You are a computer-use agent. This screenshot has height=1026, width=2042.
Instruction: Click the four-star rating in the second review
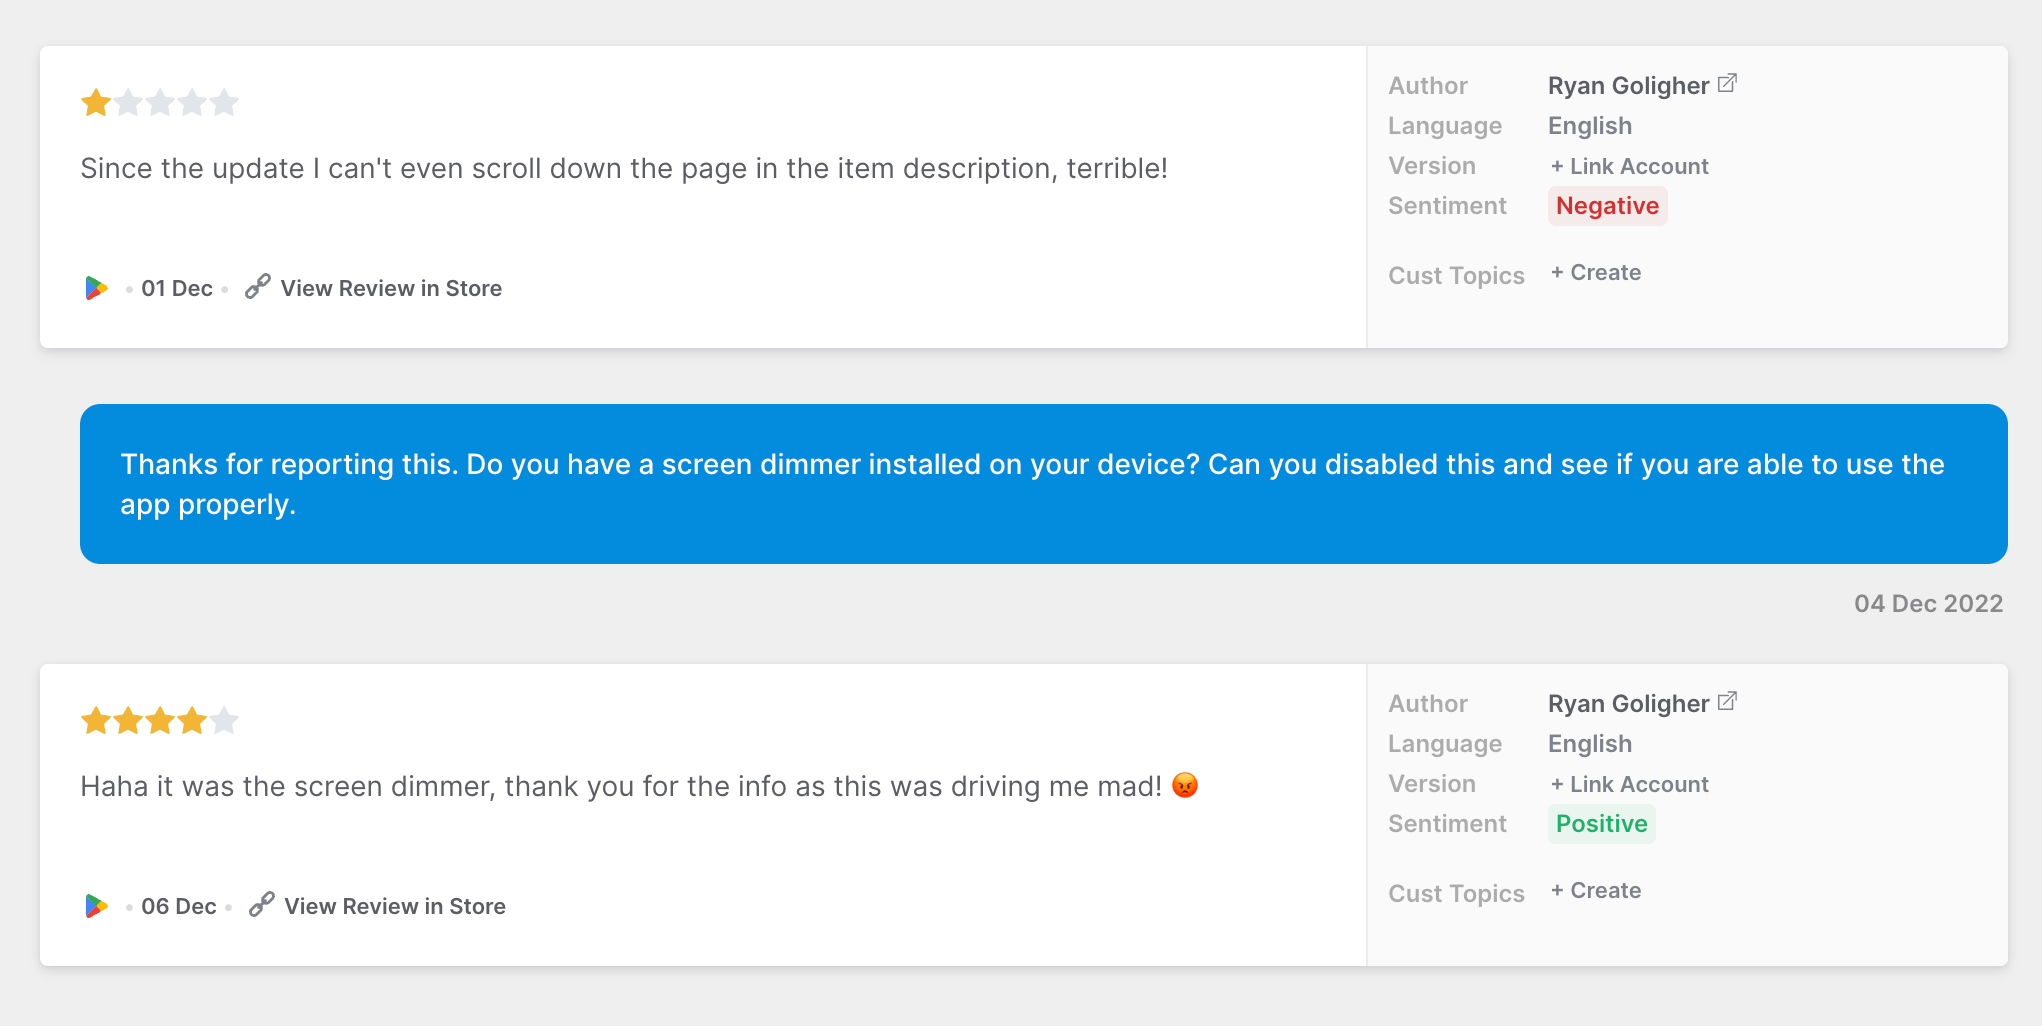tap(160, 721)
